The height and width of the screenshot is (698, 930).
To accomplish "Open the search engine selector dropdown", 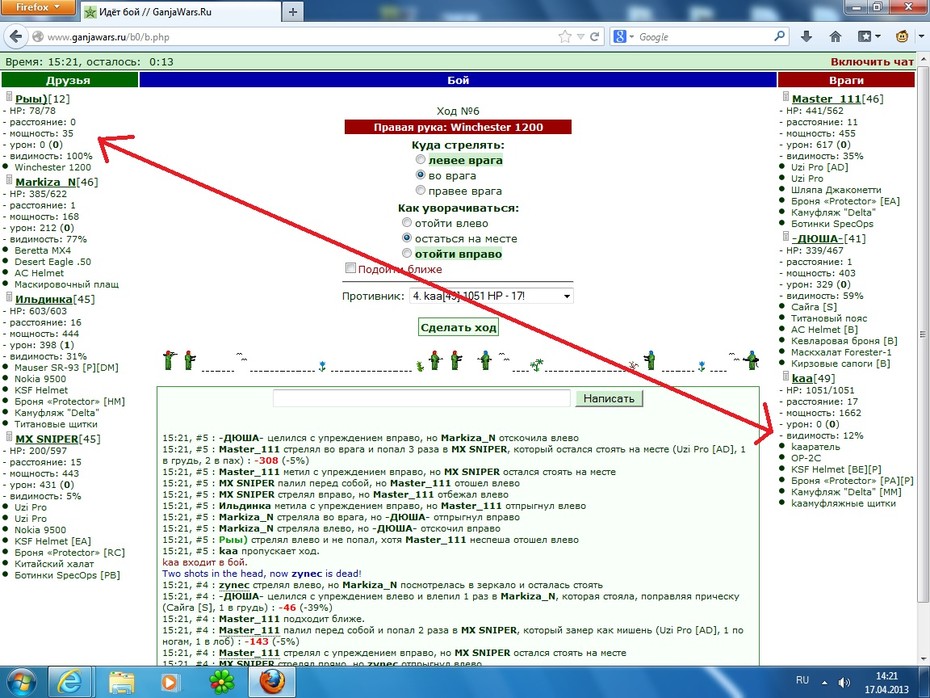I will click(x=623, y=37).
